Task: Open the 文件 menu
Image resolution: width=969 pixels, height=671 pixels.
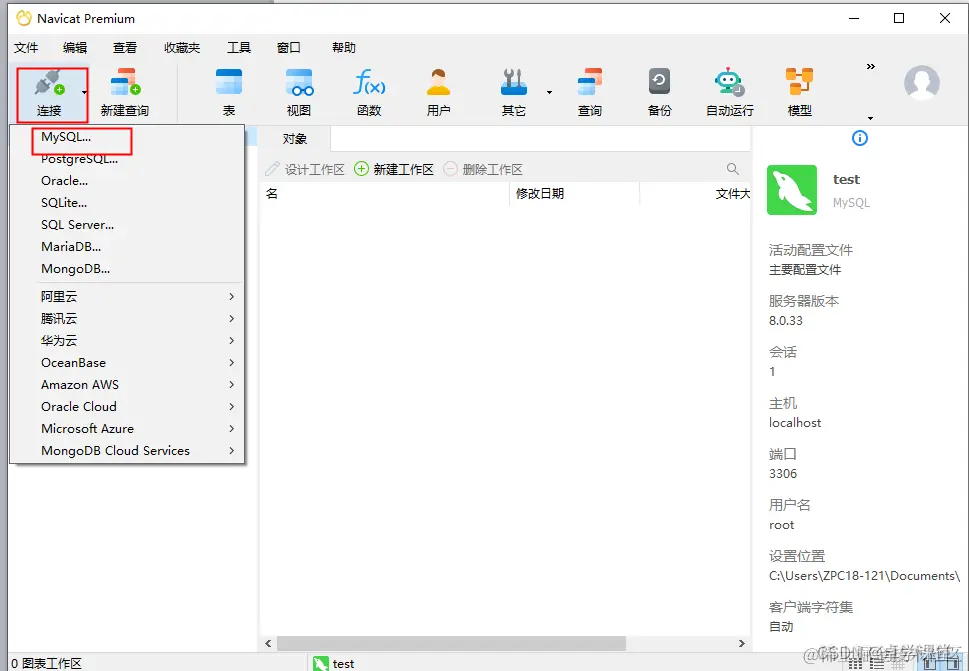Action: click(x=26, y=48)
